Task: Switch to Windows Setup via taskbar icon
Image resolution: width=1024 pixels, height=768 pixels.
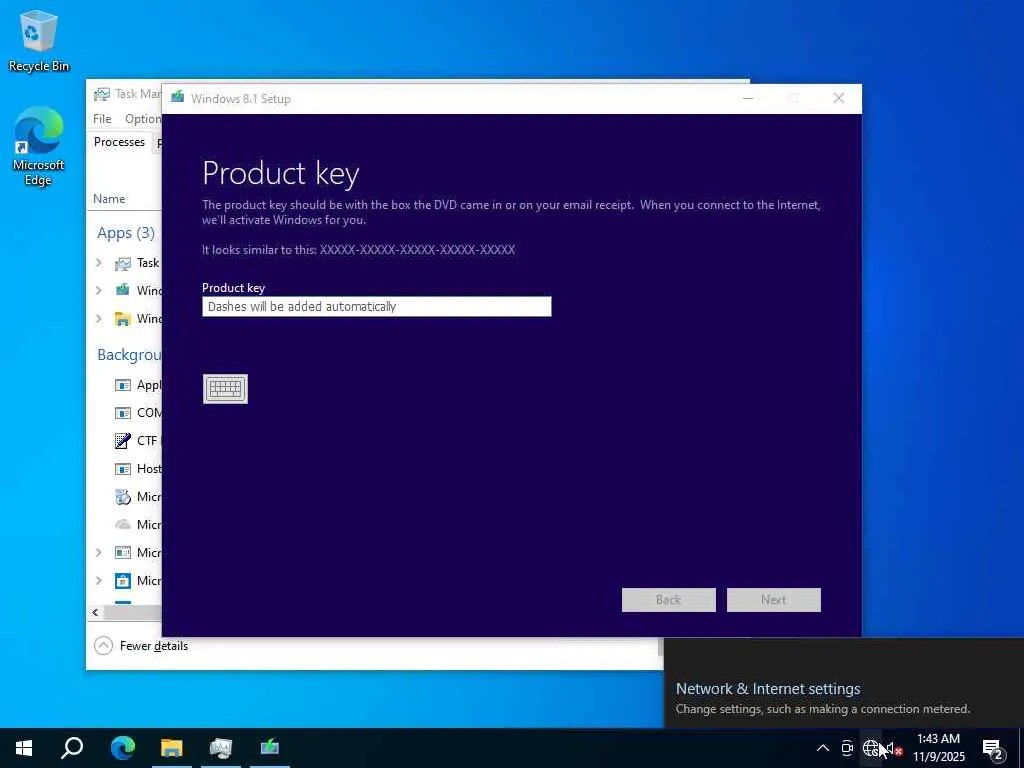Action: [x=270, y=748]
